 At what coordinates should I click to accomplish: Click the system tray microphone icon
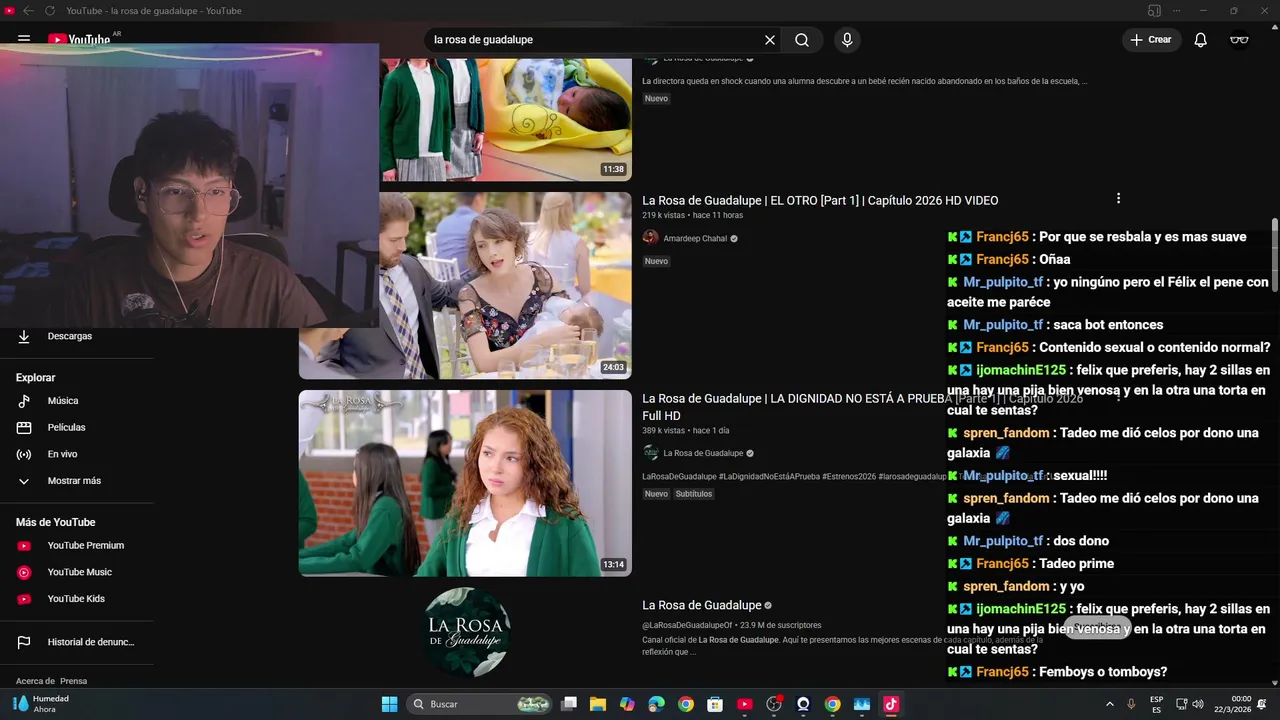click(x=1131, y=704)
